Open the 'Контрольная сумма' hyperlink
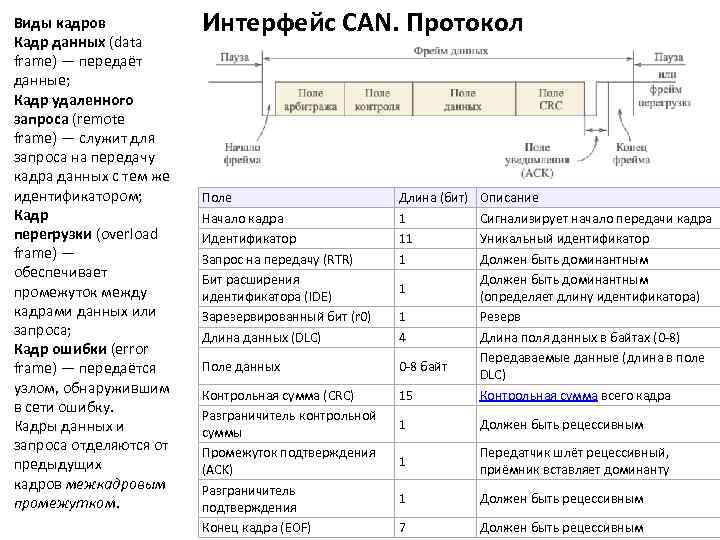Image resolution: width=720 pixels, height=540 pixels. point(538,396)
